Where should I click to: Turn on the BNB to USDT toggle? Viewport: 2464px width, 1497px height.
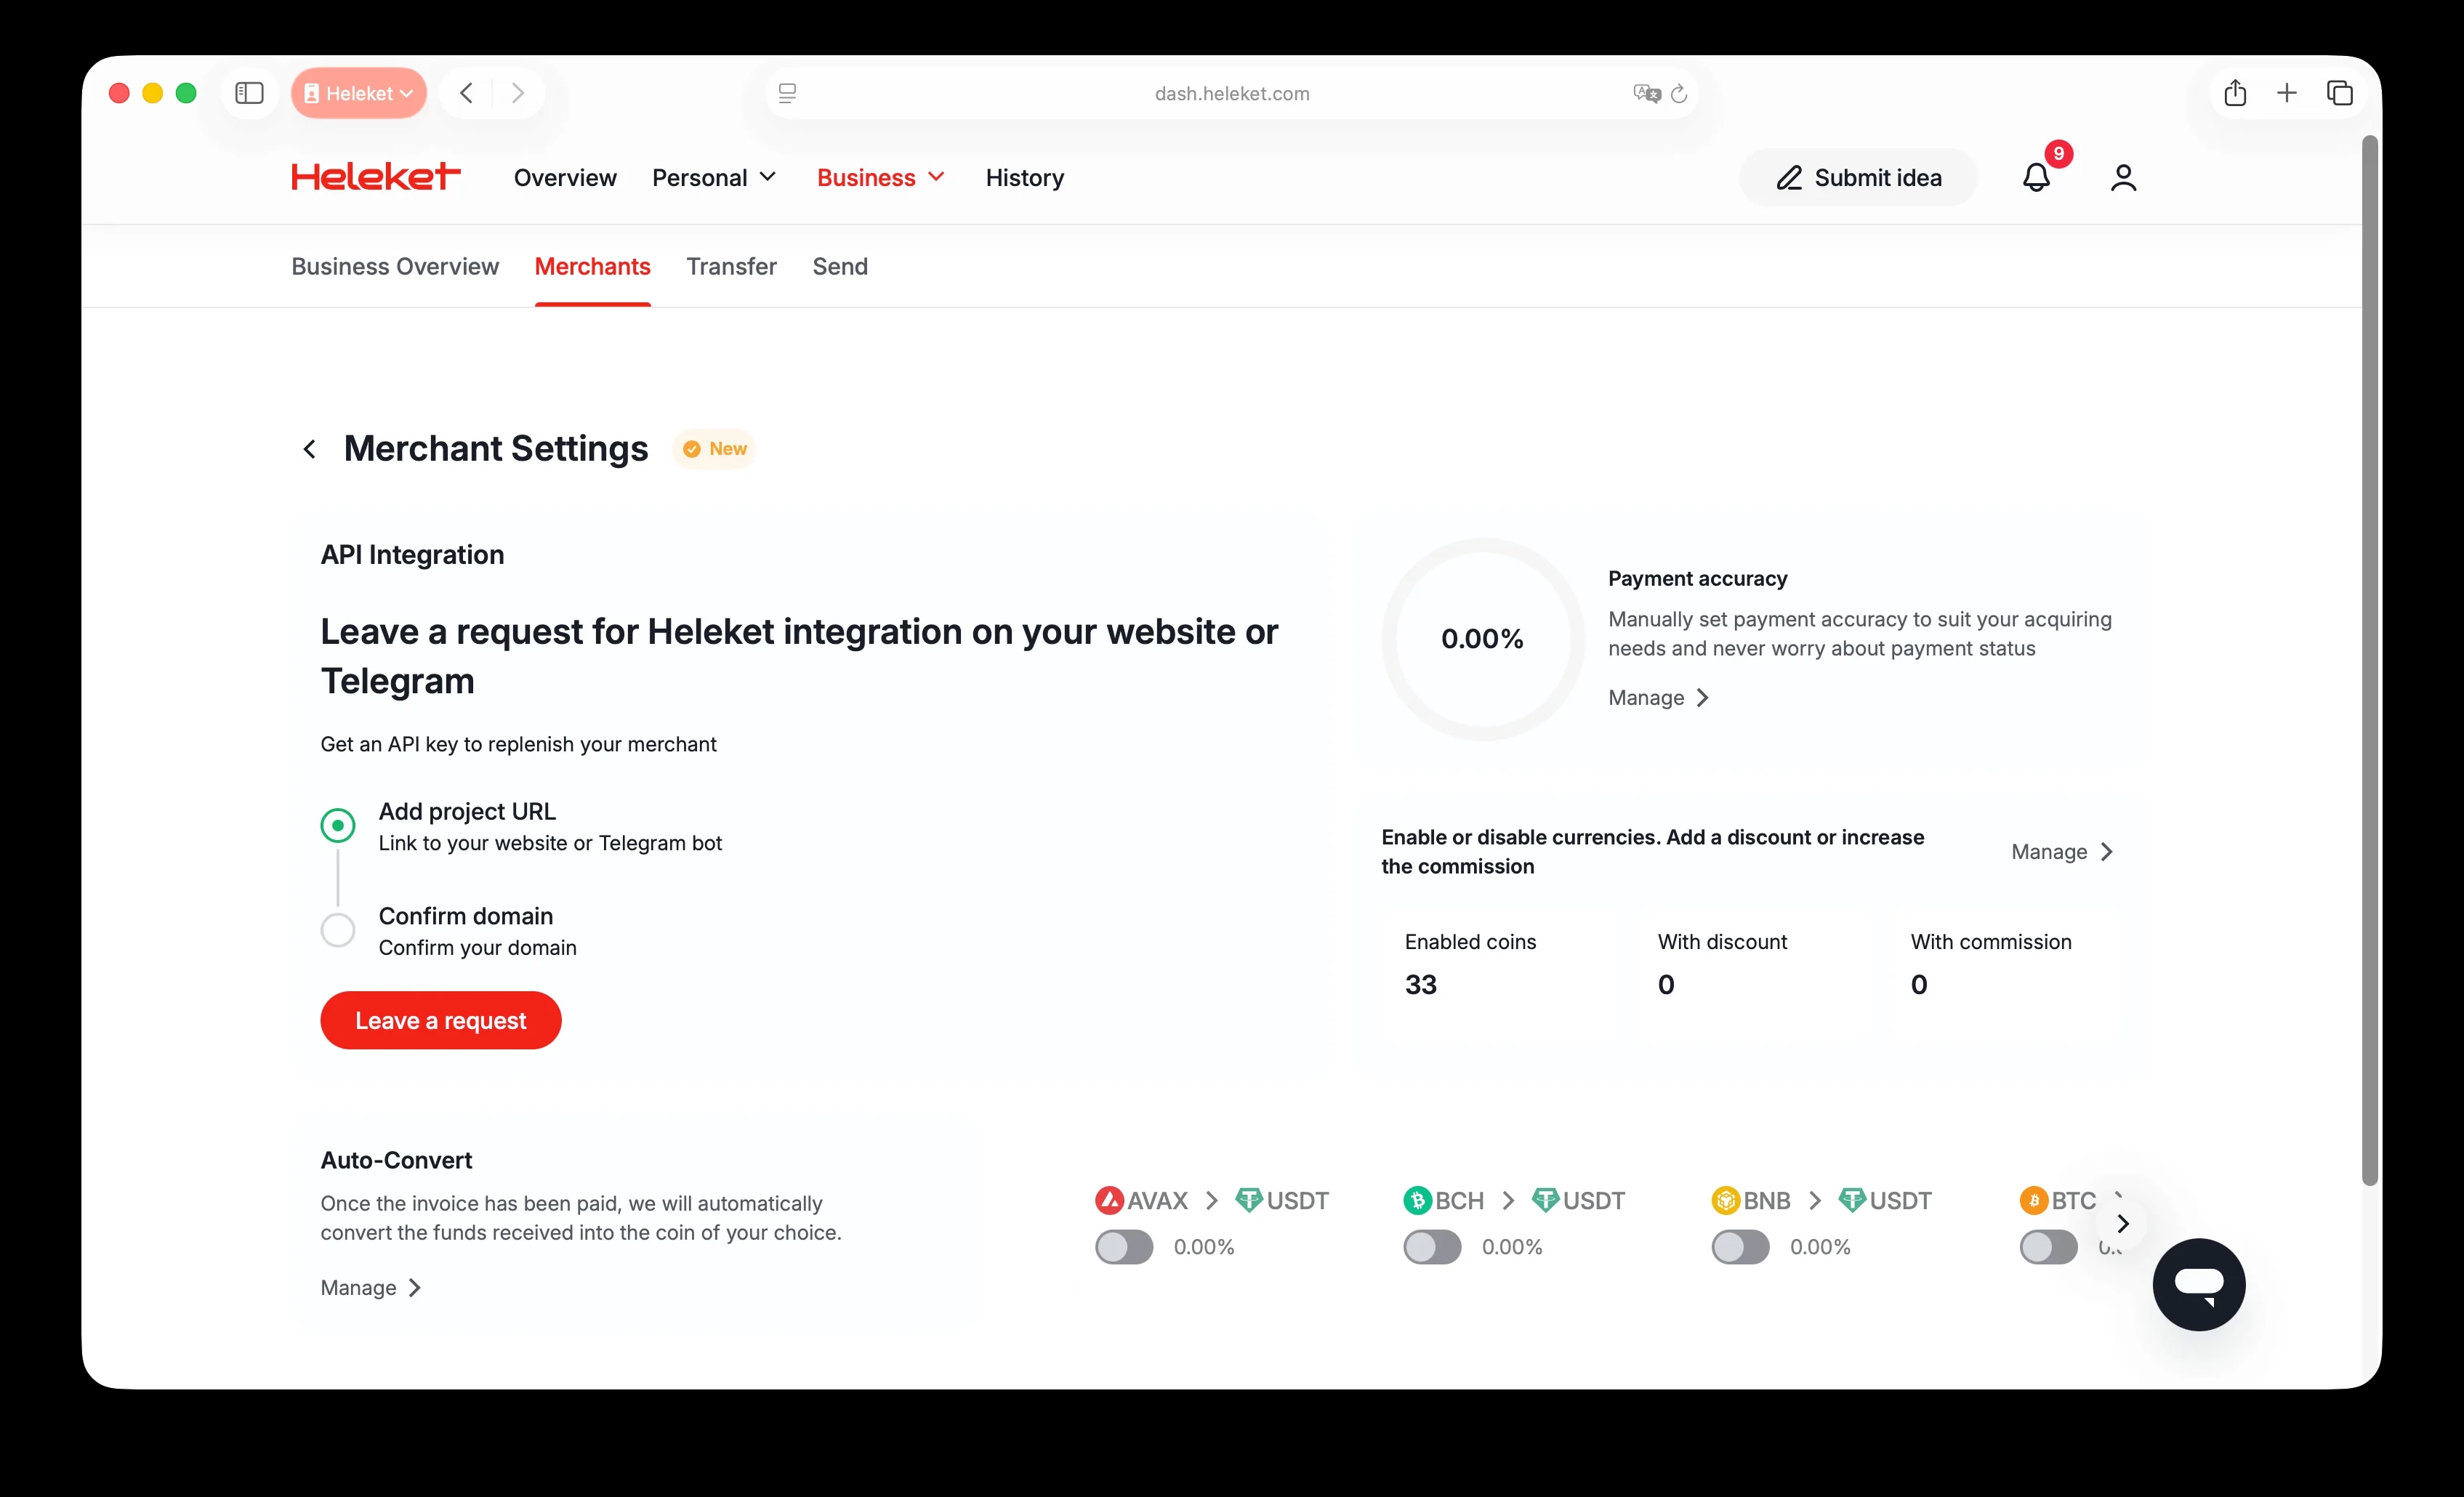pyautogui.click(x=1740, y=1247)
